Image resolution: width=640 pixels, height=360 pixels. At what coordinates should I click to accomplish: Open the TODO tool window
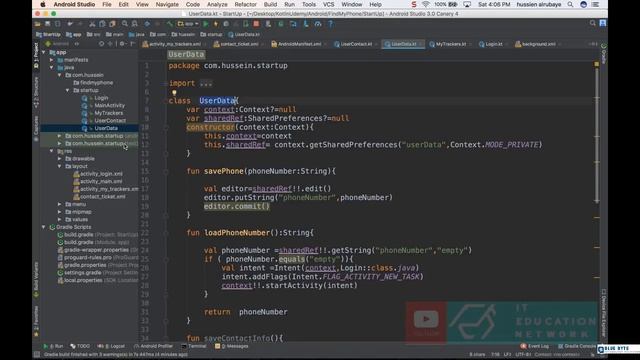(80, 346)
